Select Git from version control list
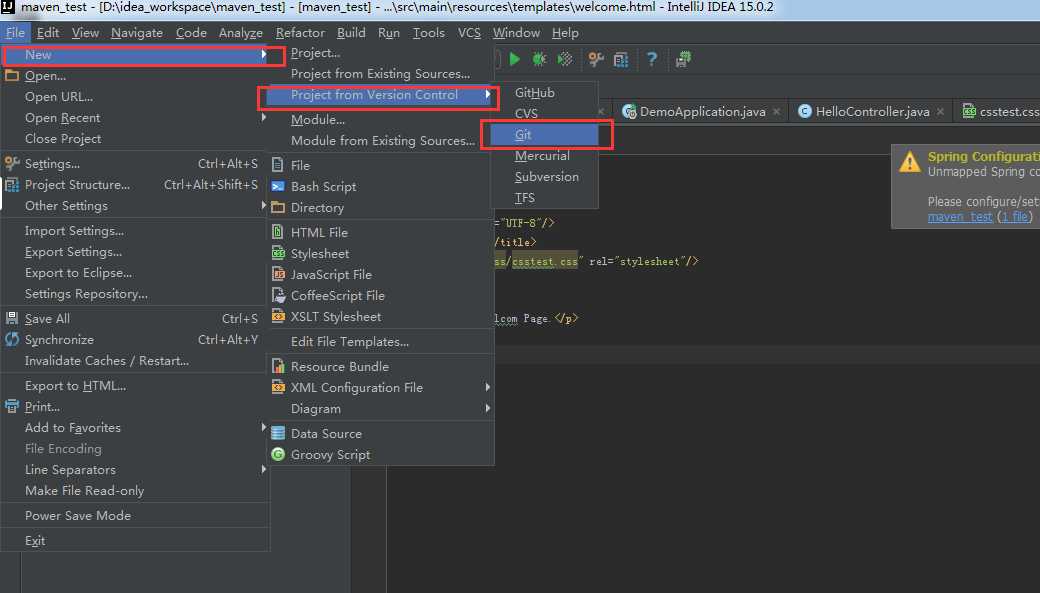The height and width of the screenshot is (593, 1040). (544, 135)
